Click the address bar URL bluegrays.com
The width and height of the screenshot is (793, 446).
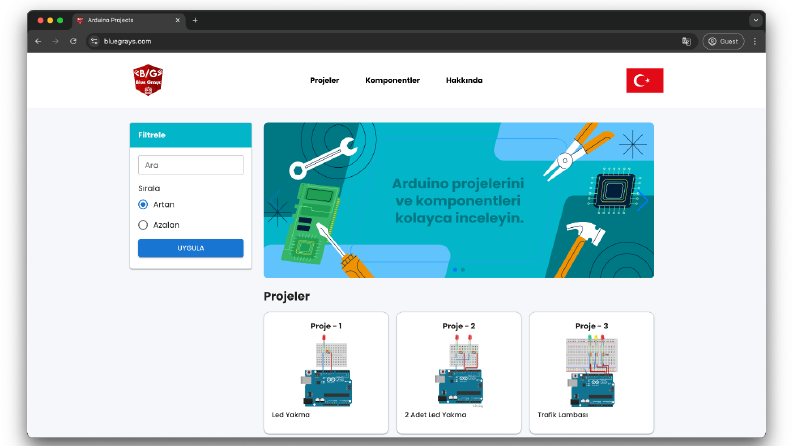127,41
